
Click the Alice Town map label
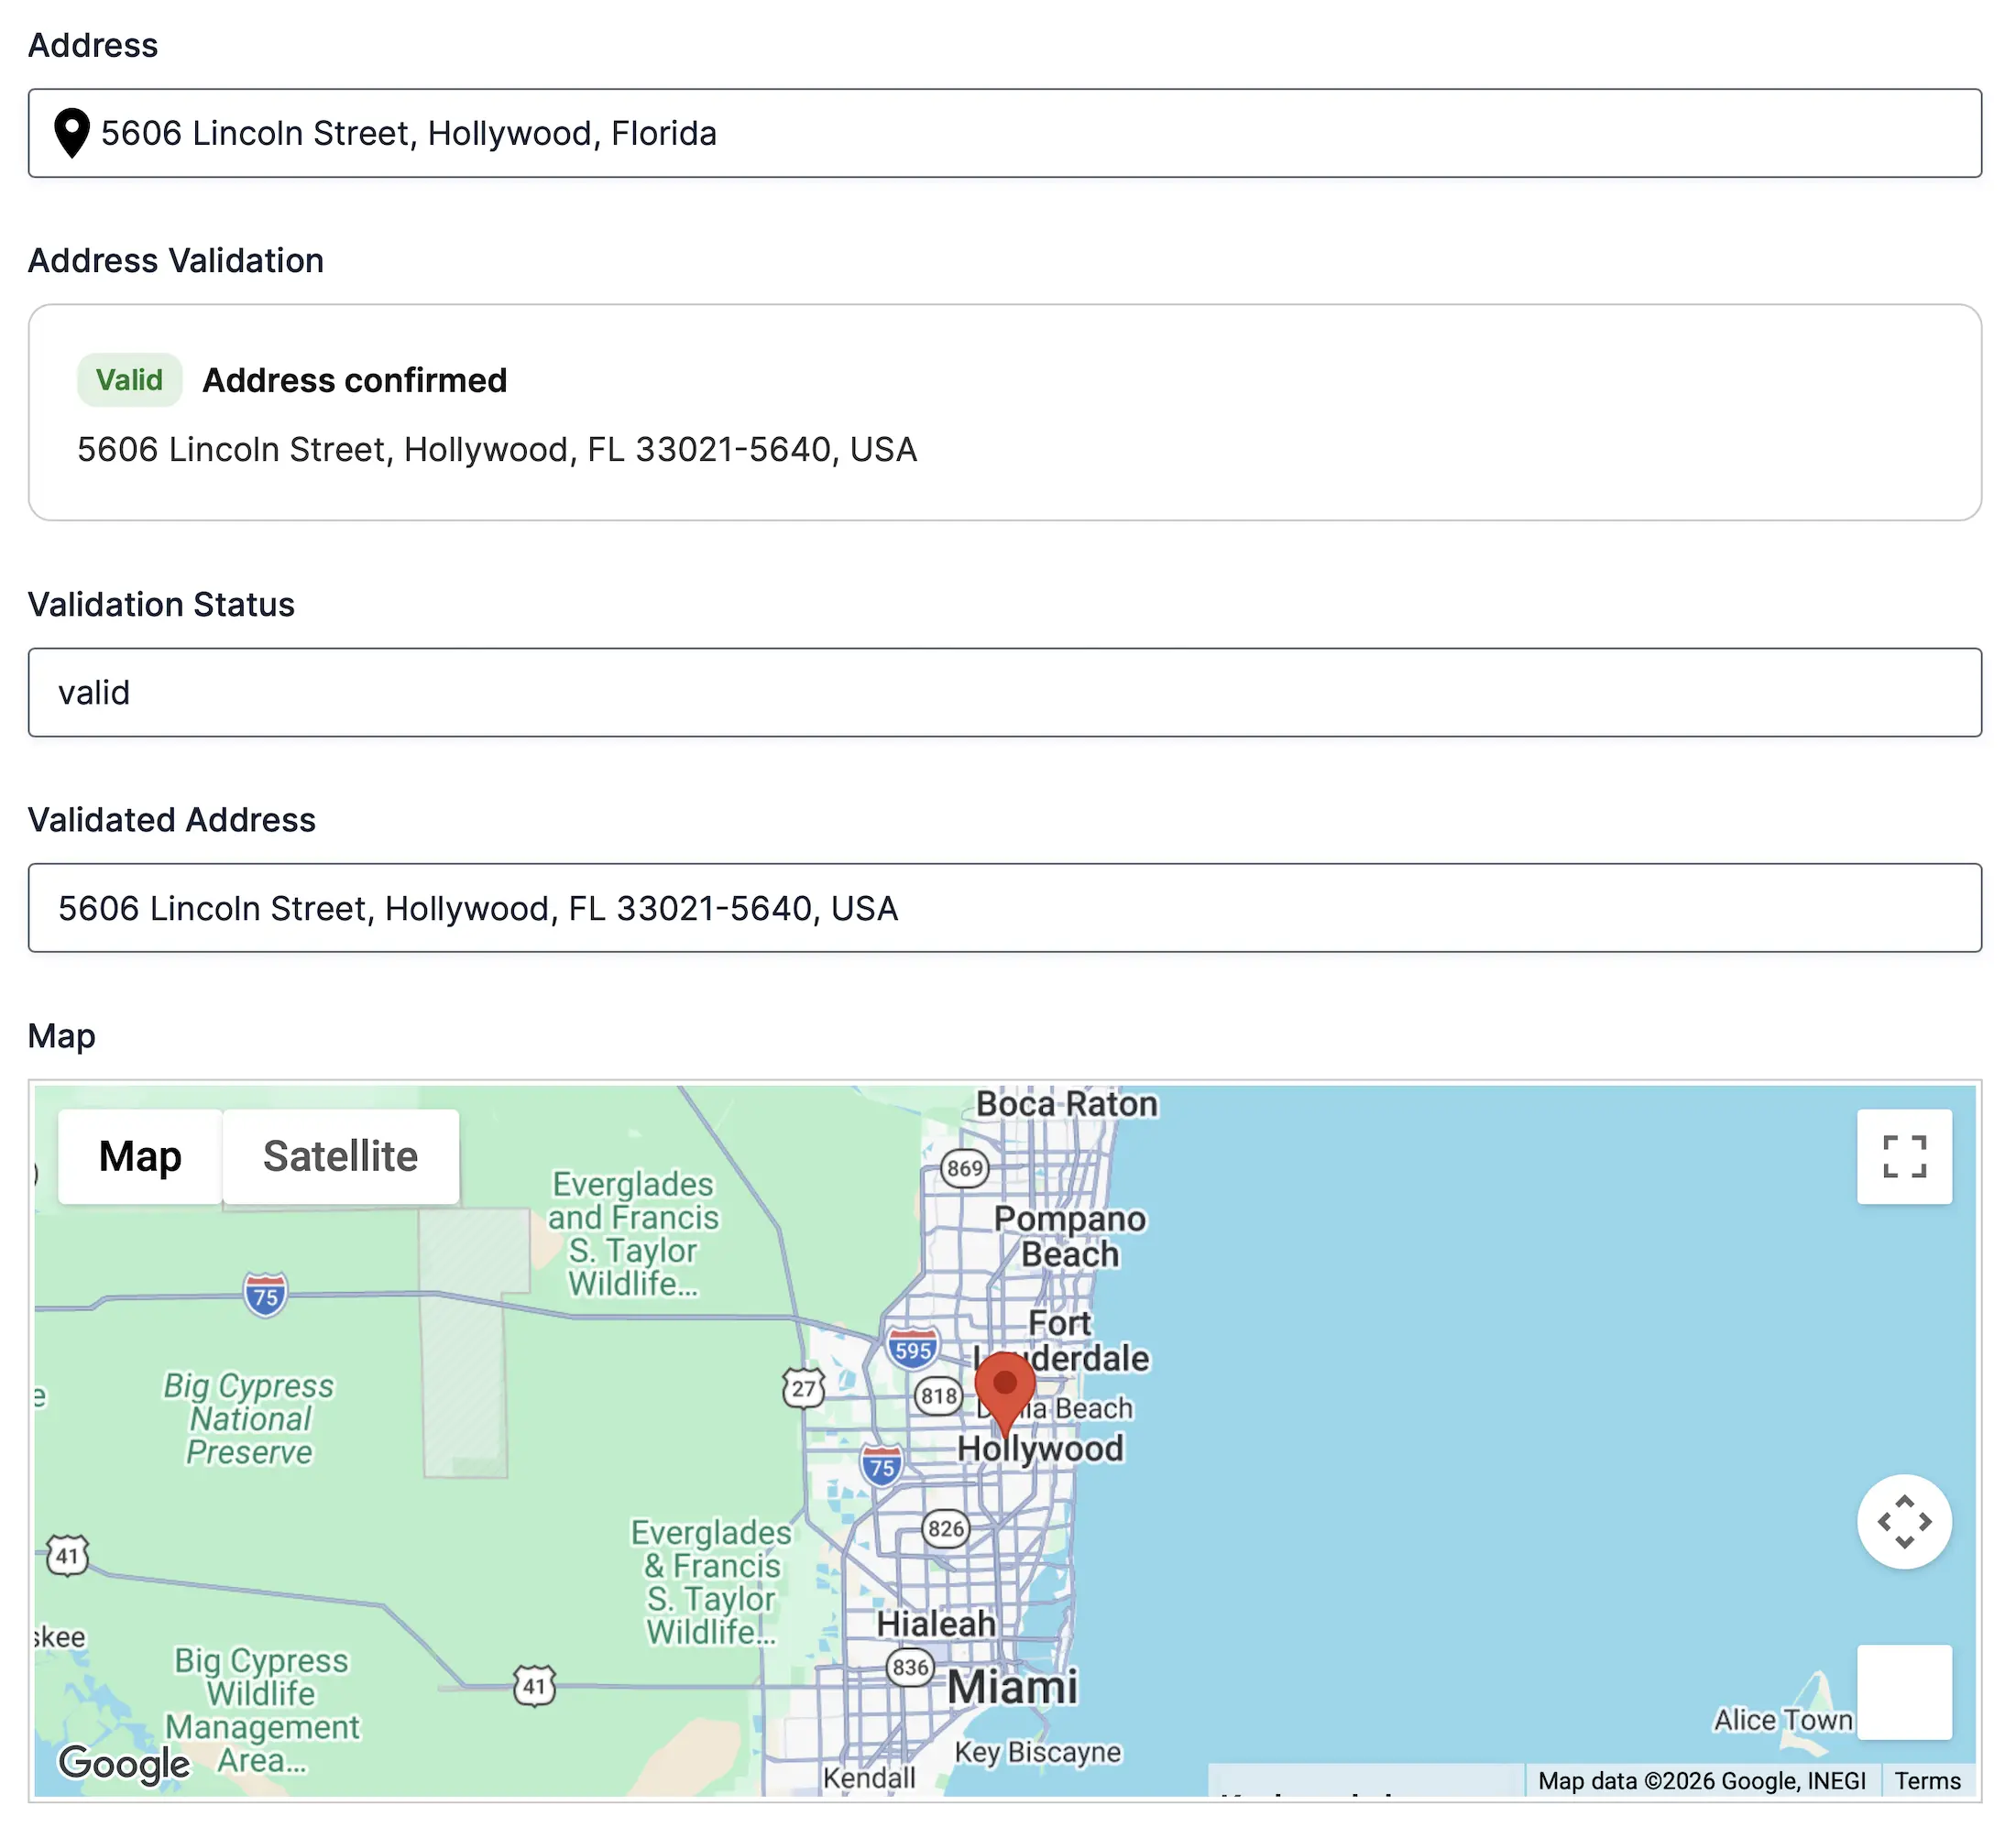pyautogui.click(x=1783, y=1720)
